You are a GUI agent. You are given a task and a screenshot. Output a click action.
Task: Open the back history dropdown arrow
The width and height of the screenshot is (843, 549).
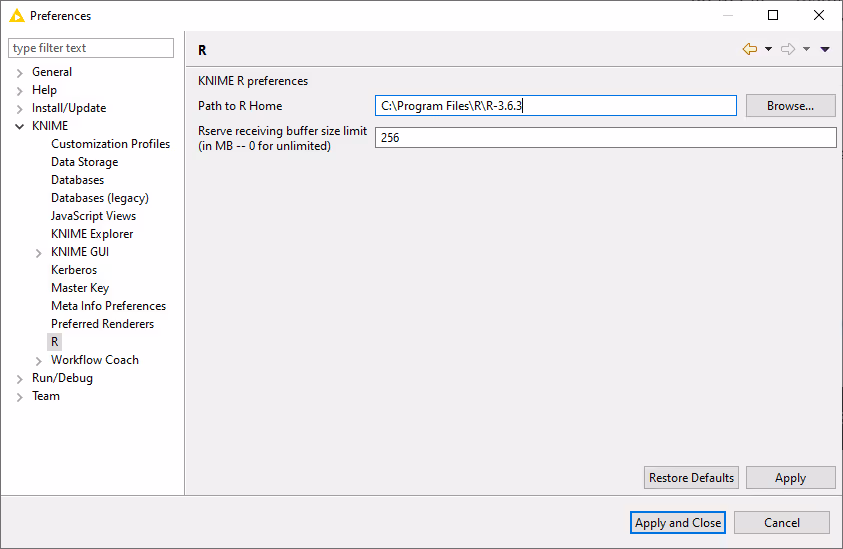click(x=768, y=49)
